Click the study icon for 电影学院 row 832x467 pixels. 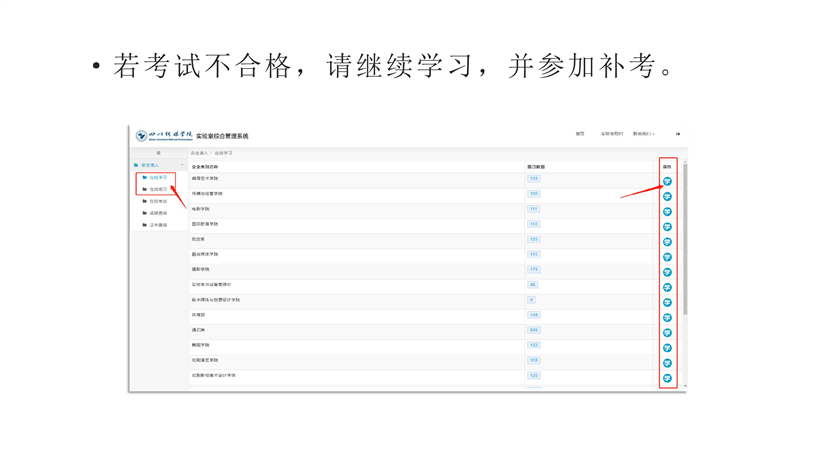coord(667,211)
